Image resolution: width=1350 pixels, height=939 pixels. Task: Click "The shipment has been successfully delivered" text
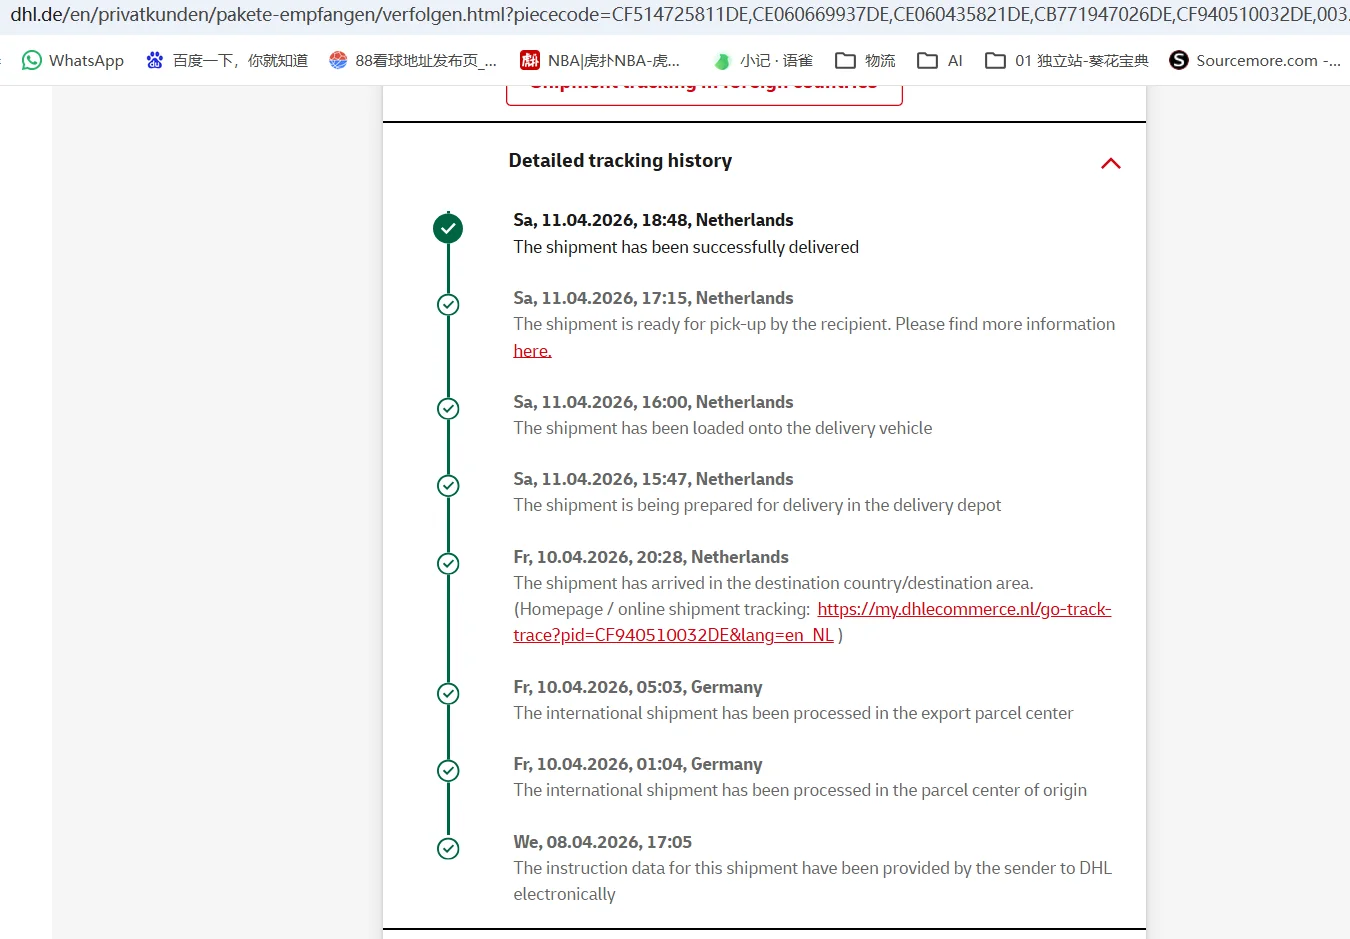tap(686, 247)
